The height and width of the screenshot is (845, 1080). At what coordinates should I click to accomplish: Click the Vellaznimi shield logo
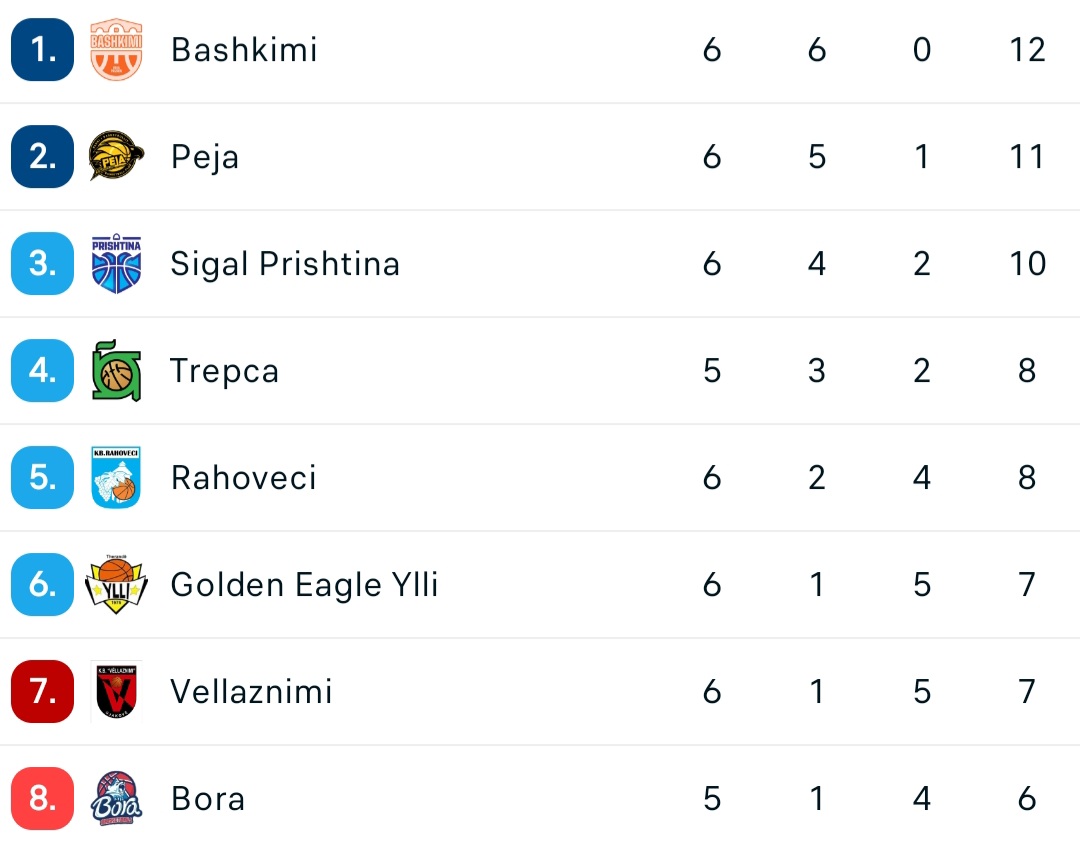tap(116, 691)
